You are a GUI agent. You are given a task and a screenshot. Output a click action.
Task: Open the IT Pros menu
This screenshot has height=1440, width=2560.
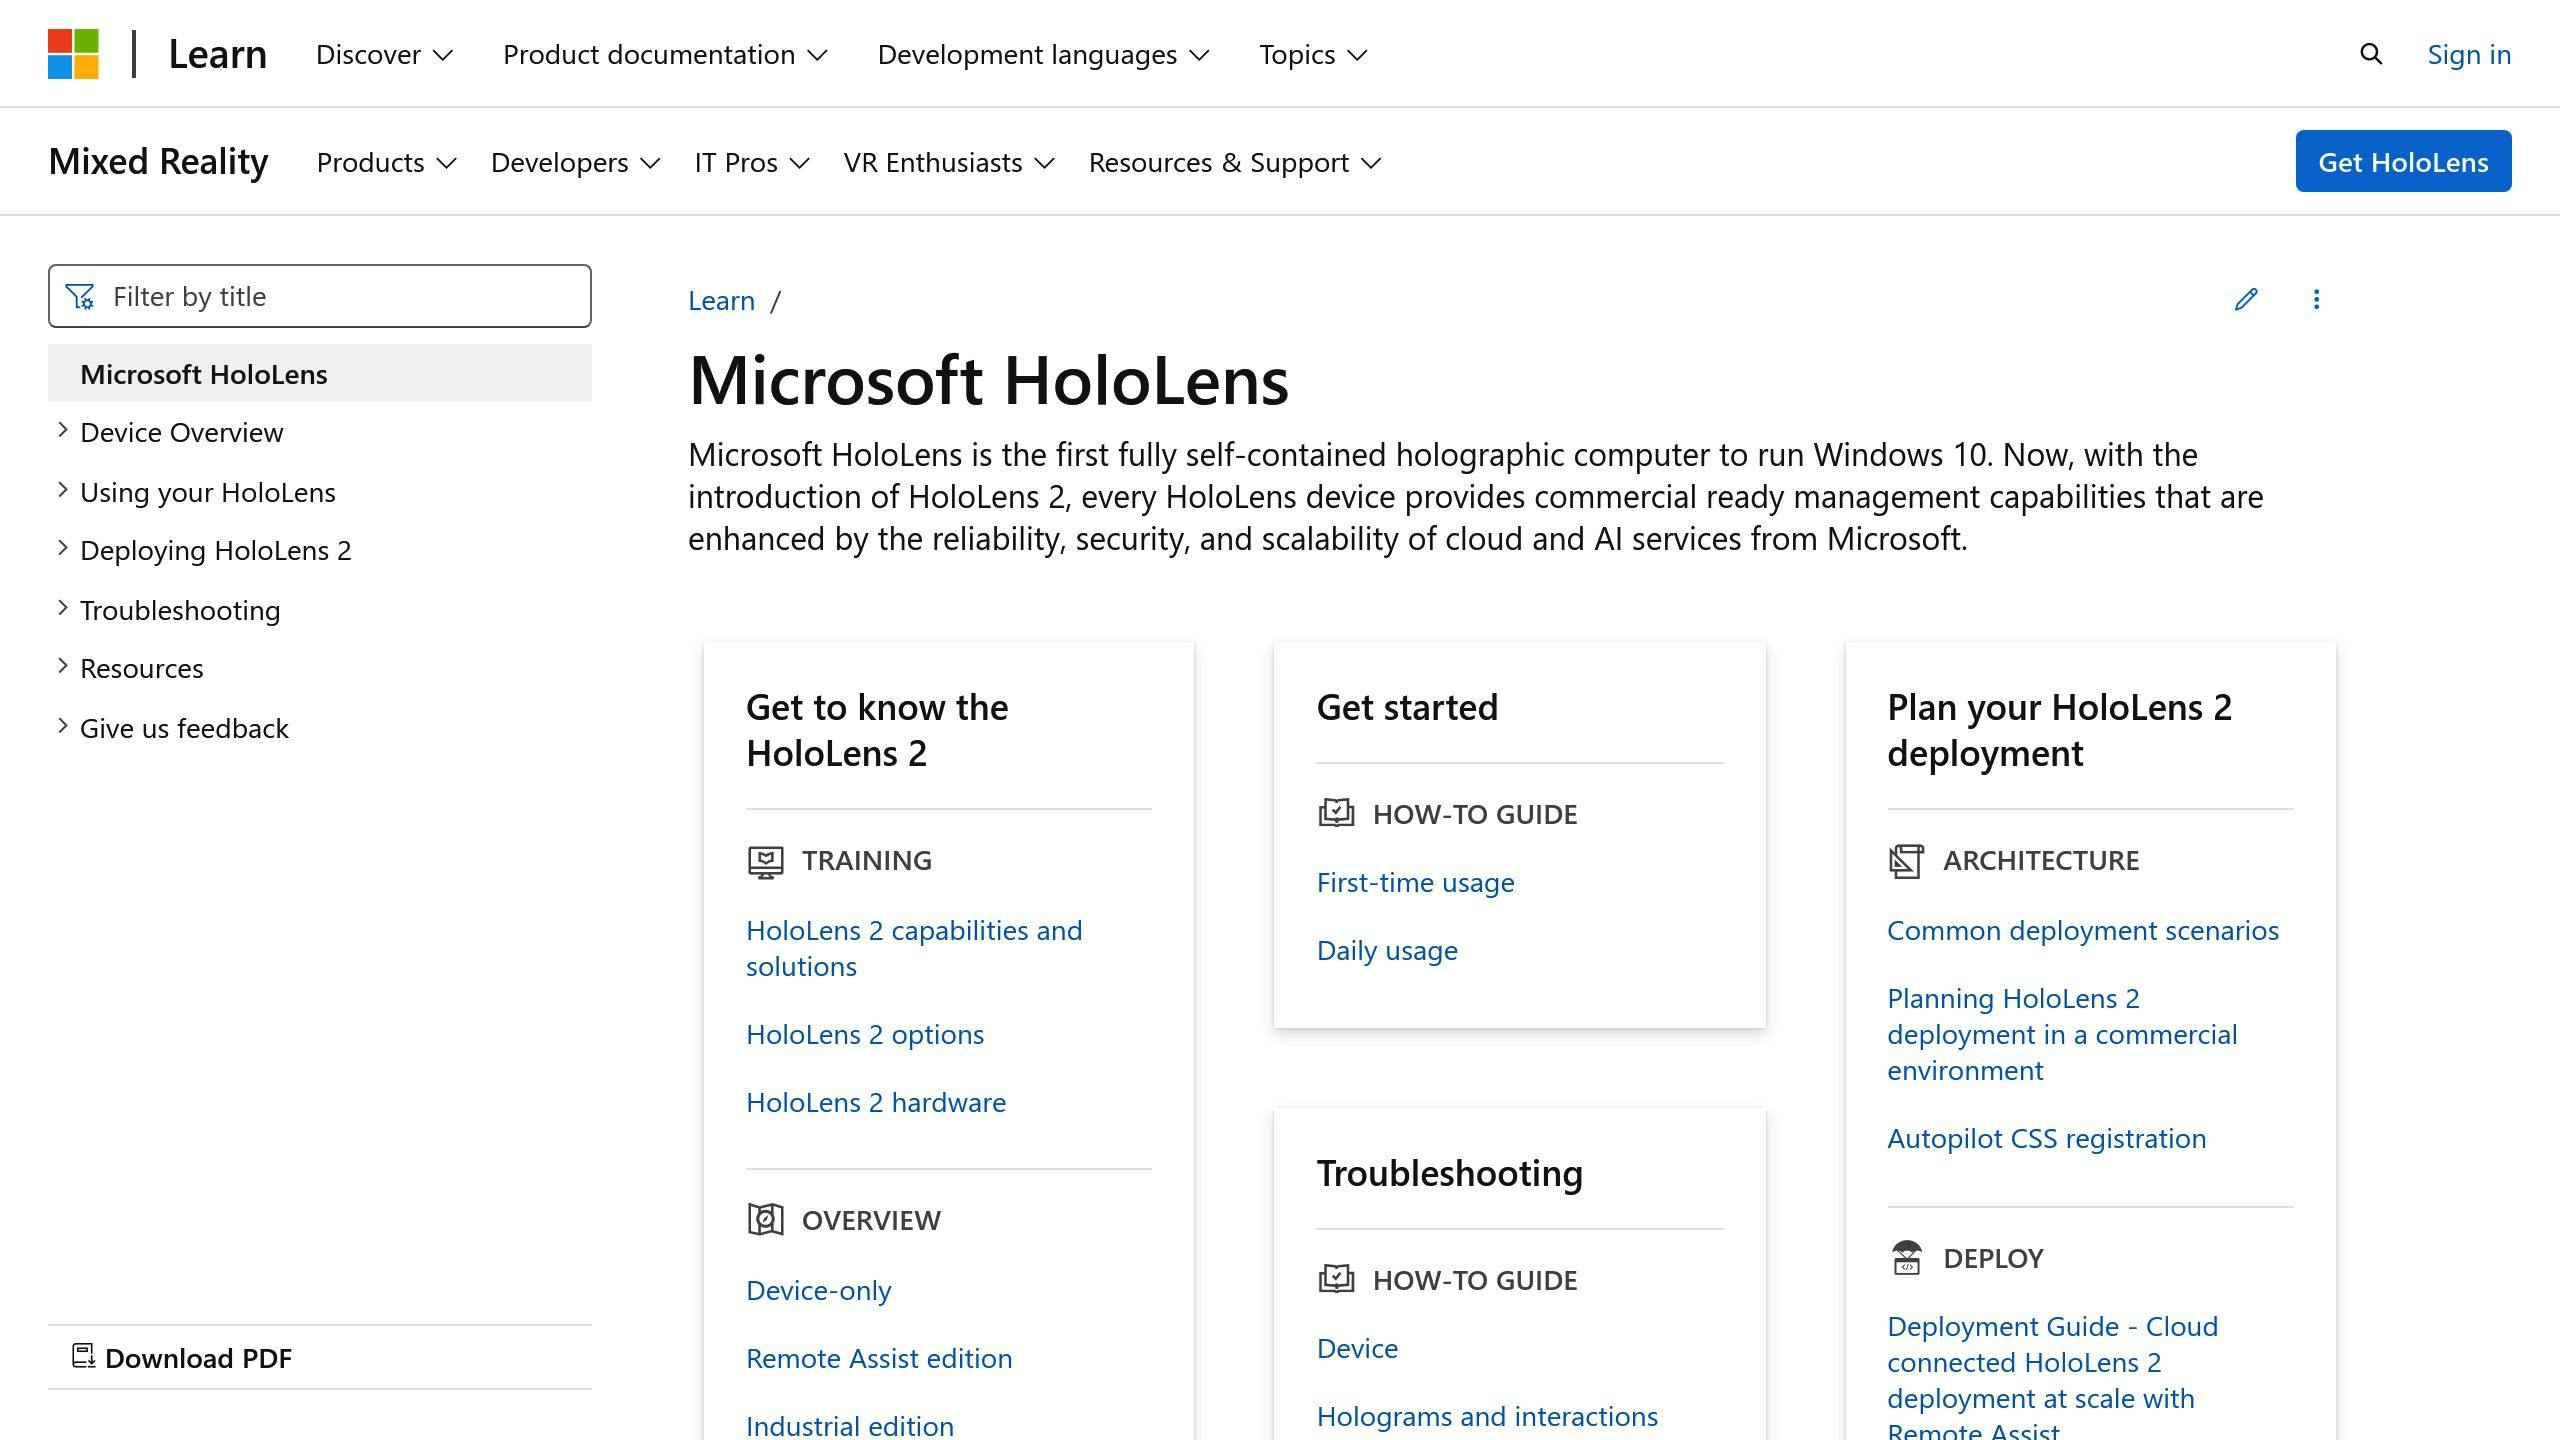751,162
